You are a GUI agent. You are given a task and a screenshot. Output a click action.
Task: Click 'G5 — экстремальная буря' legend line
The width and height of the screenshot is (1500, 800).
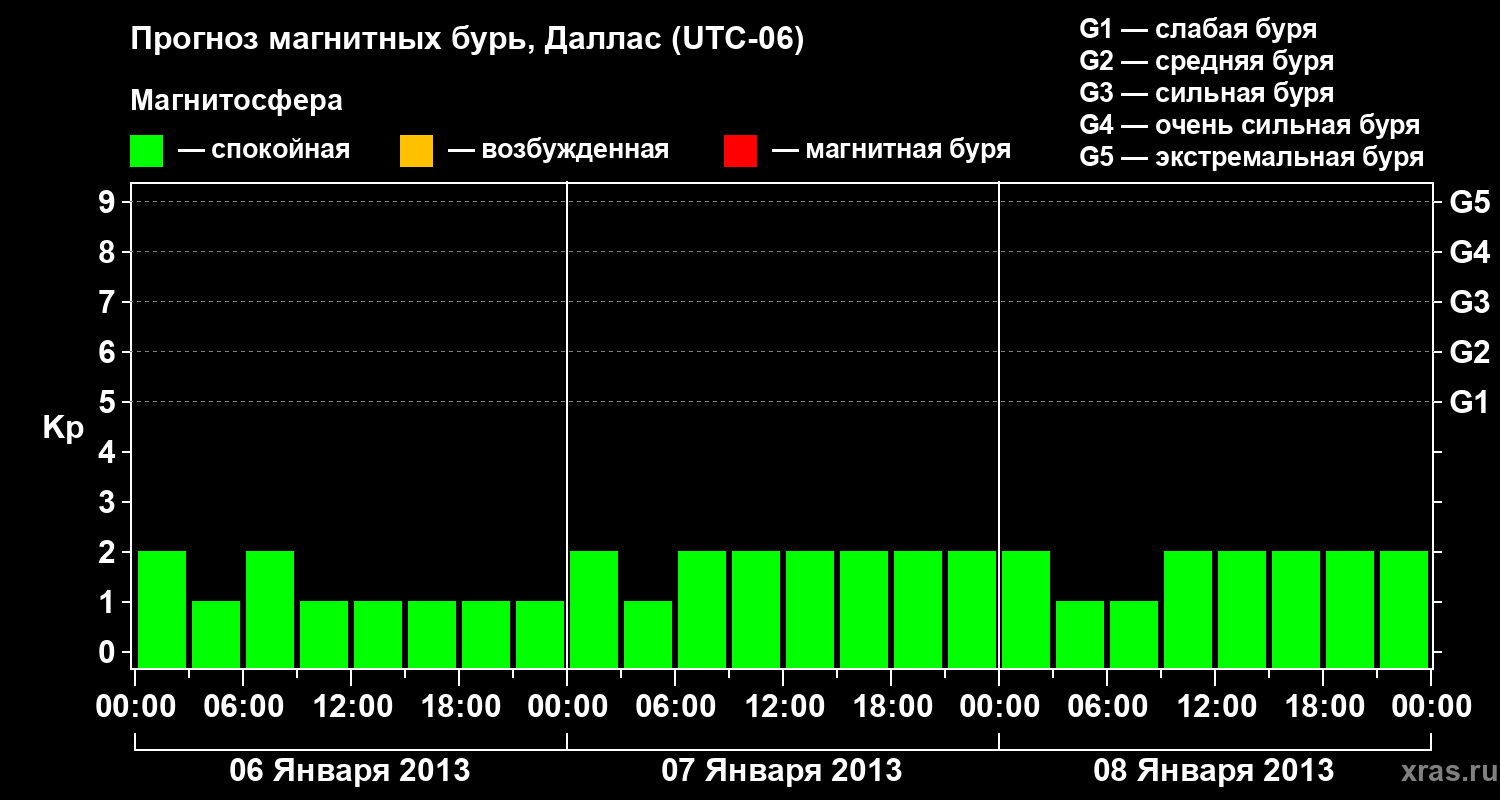tap(1252, 157)
